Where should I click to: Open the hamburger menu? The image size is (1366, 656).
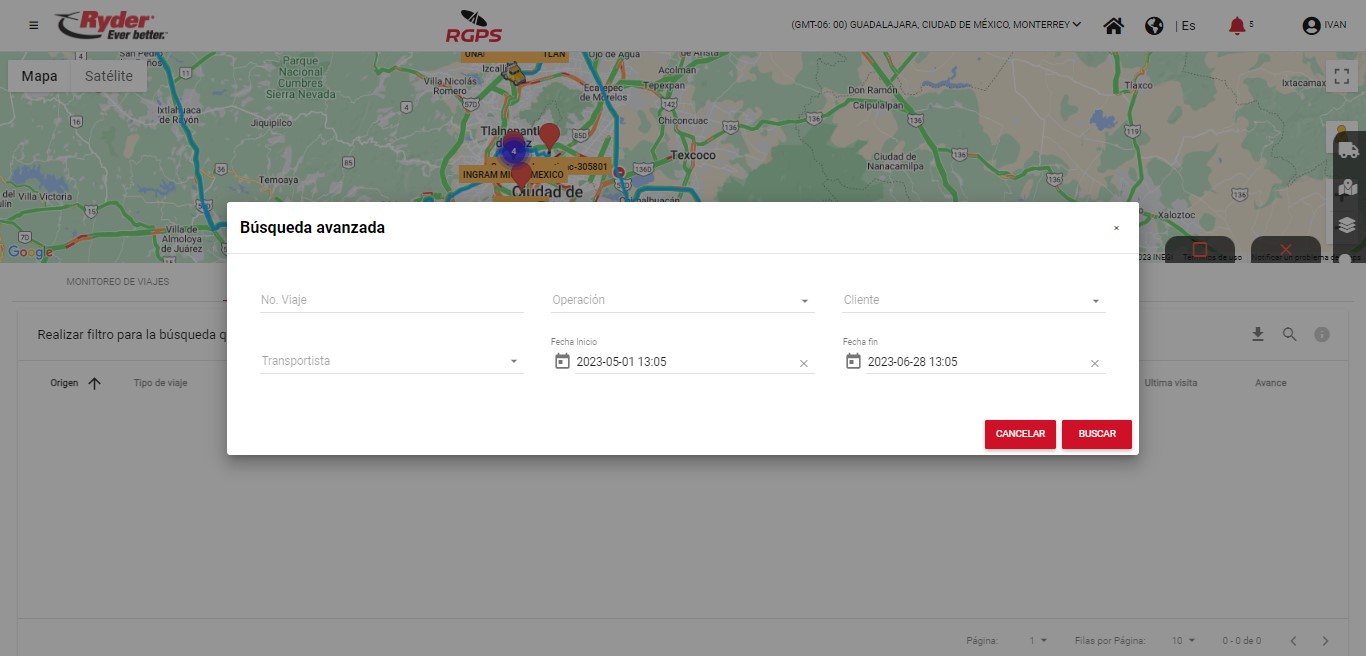pyautogui.click(x=34, y=25)
